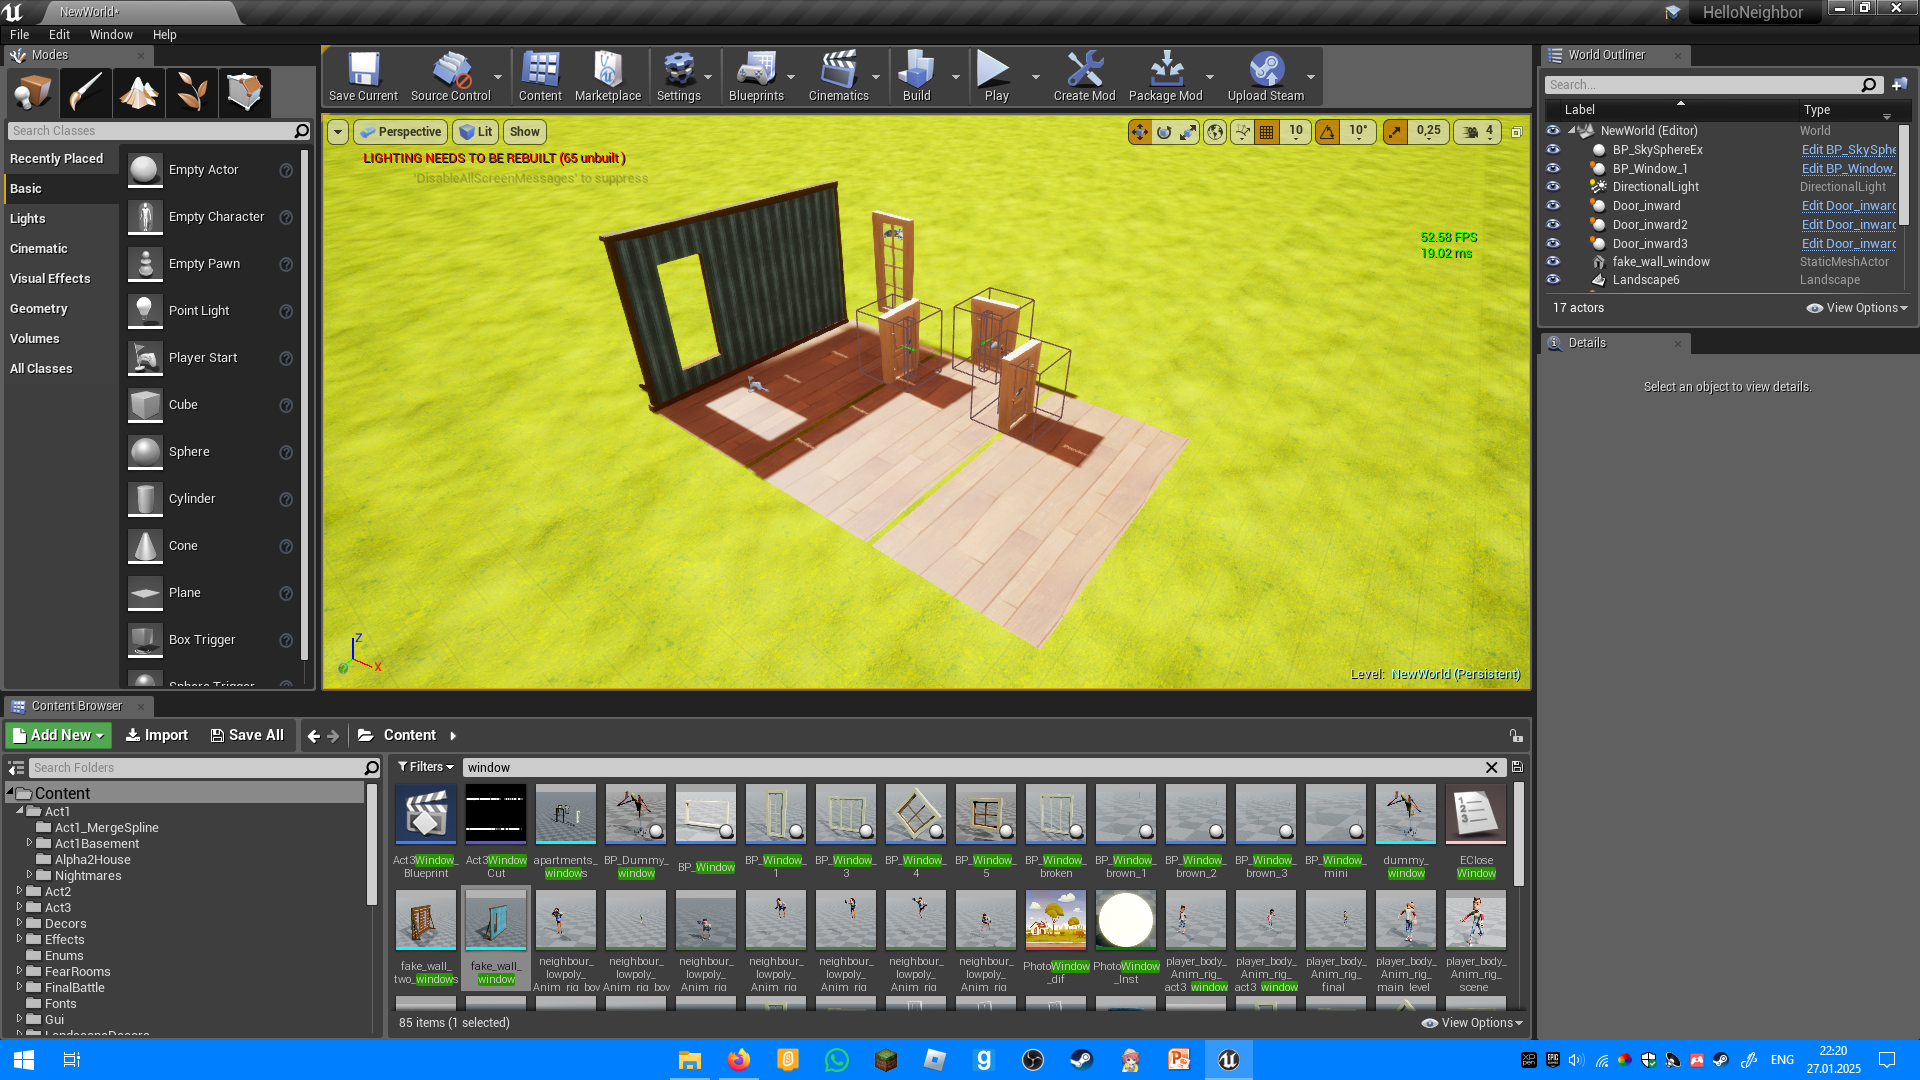Screen dimensions: 1920x1080
Task: Select Place mode icon in Modes panel
Action: [x=32, y=93]
